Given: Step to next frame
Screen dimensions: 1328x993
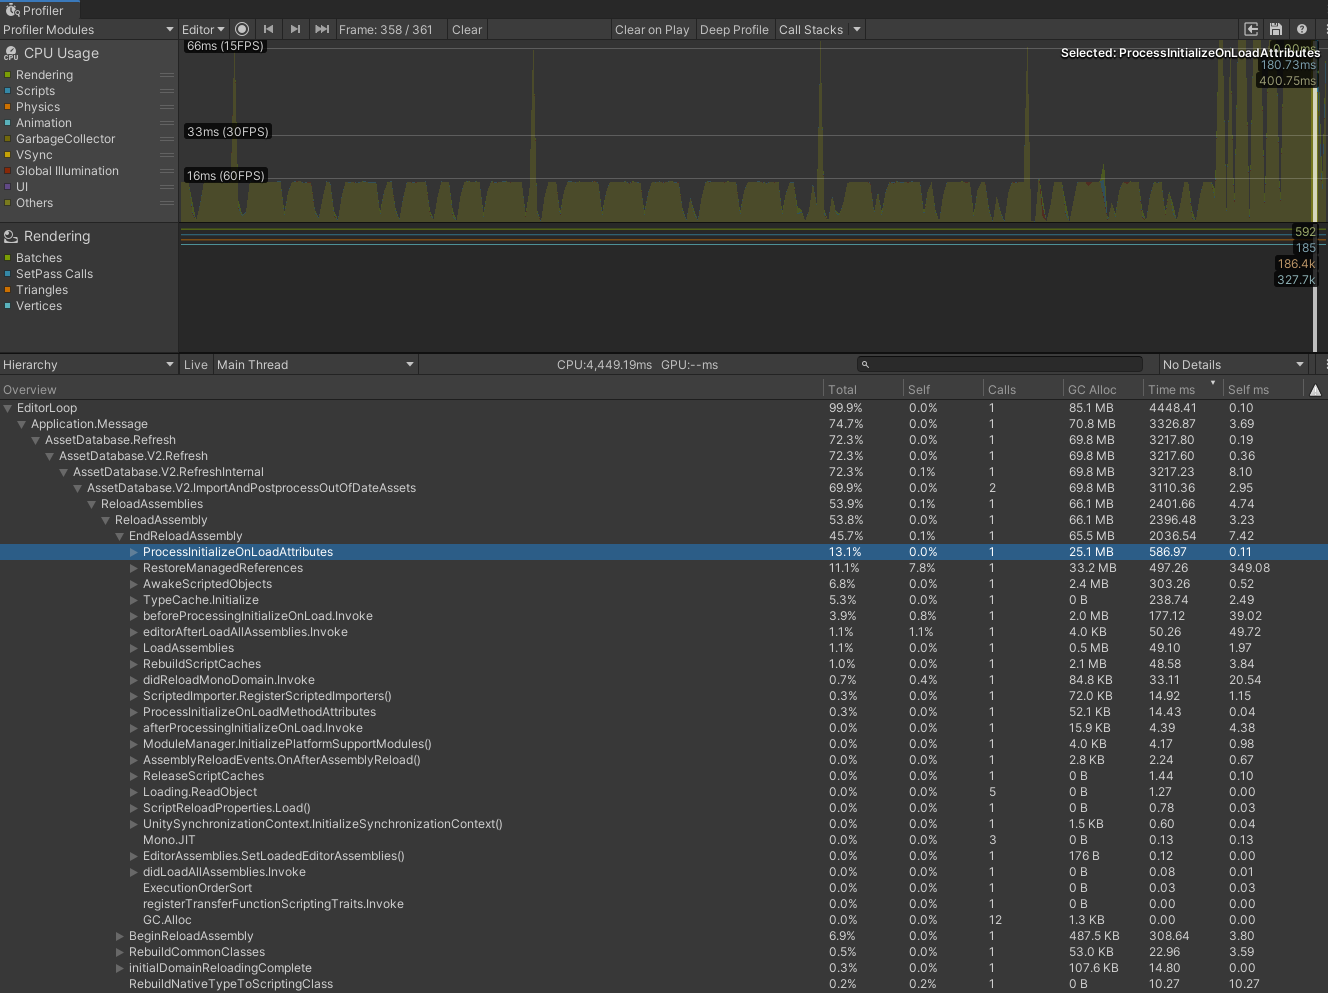Looking at the screenshot, I should click(295, 29).
